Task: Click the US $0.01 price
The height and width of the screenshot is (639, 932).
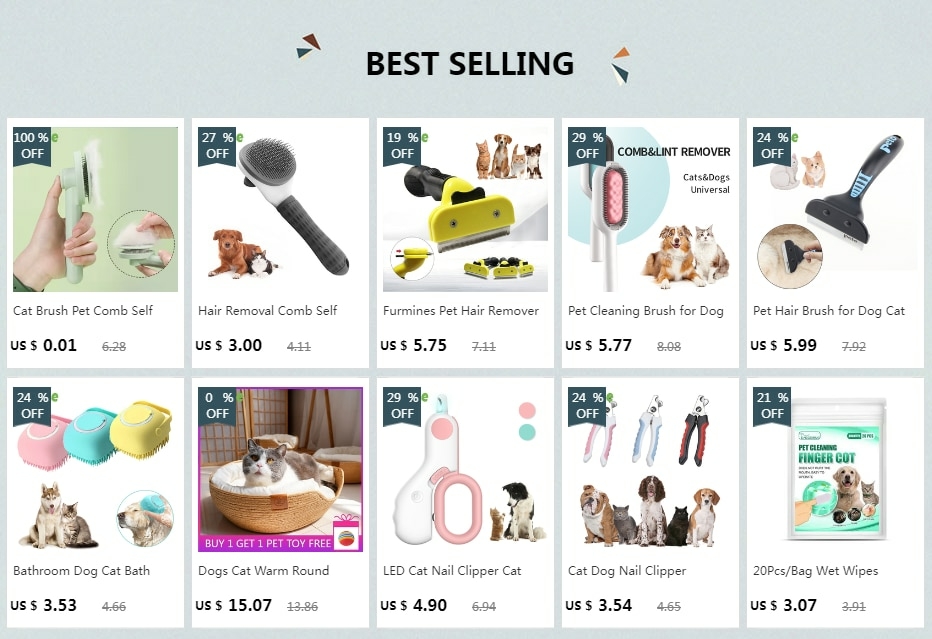Action: 43,345
